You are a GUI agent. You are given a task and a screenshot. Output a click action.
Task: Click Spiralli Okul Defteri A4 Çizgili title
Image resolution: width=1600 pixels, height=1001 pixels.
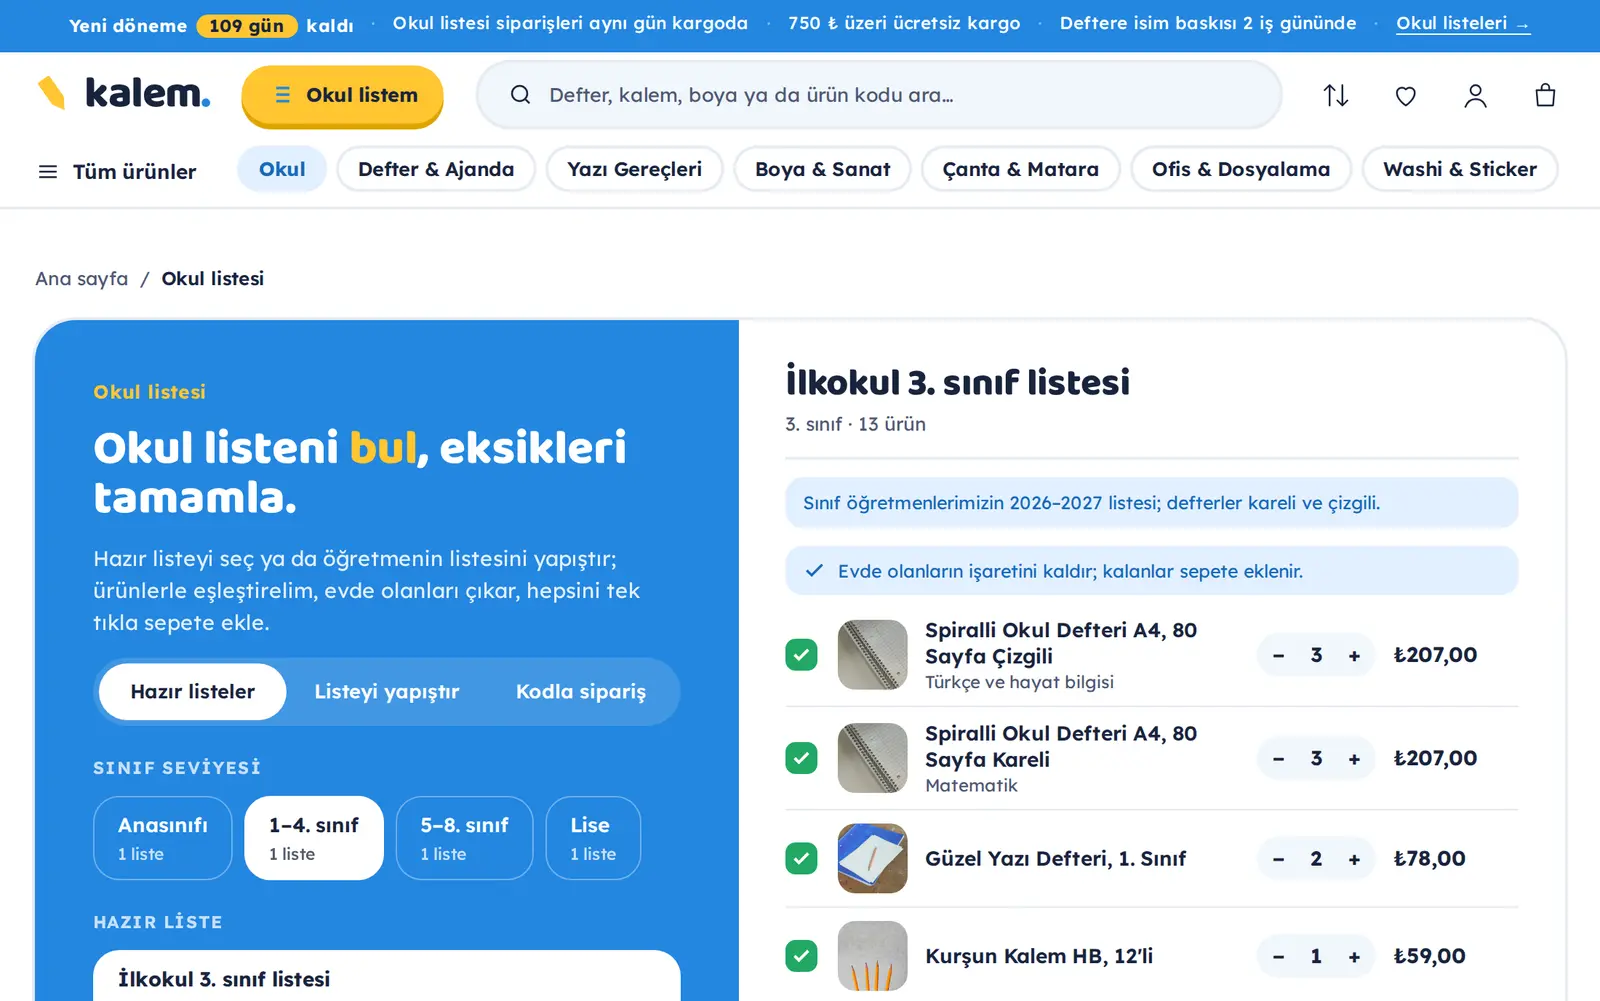tap(1061, 643)
